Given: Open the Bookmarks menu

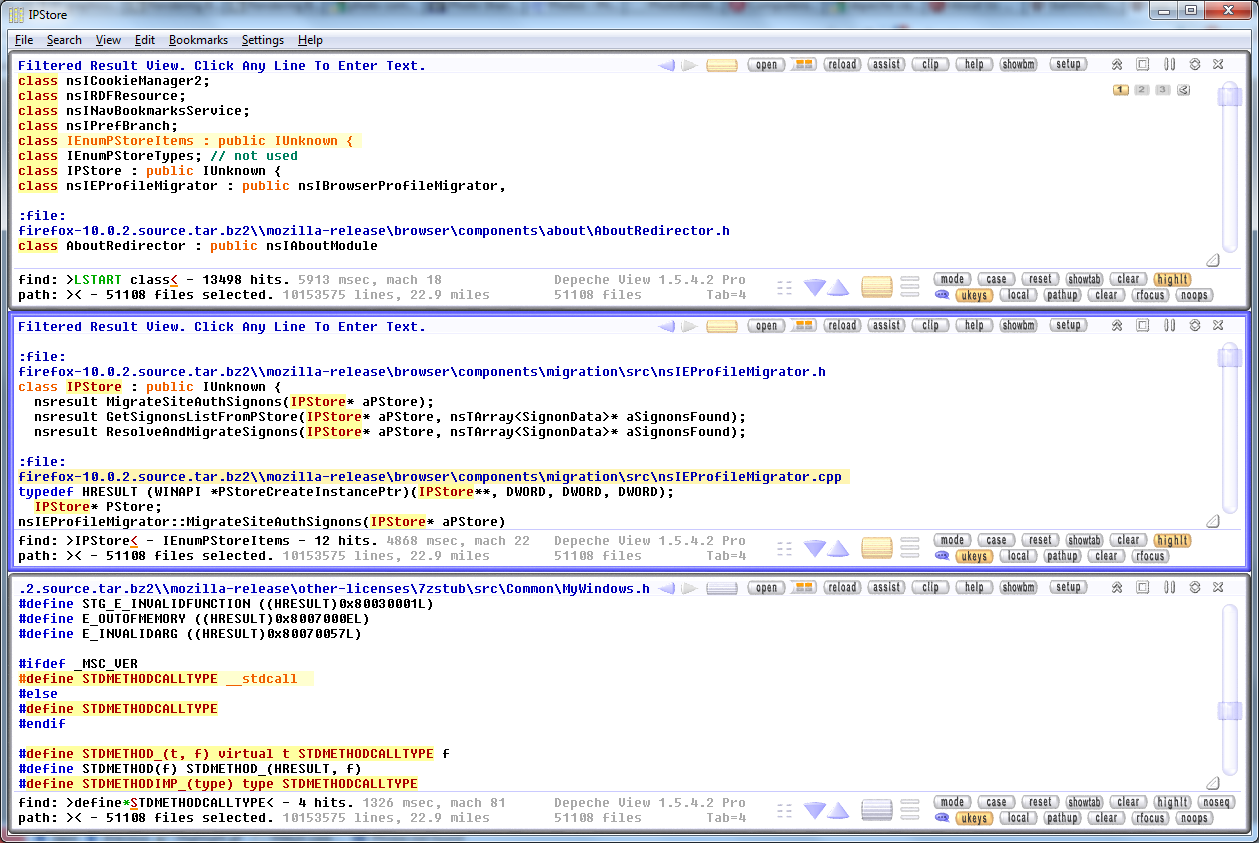Looking at the screenshot, I should (198, 40).
